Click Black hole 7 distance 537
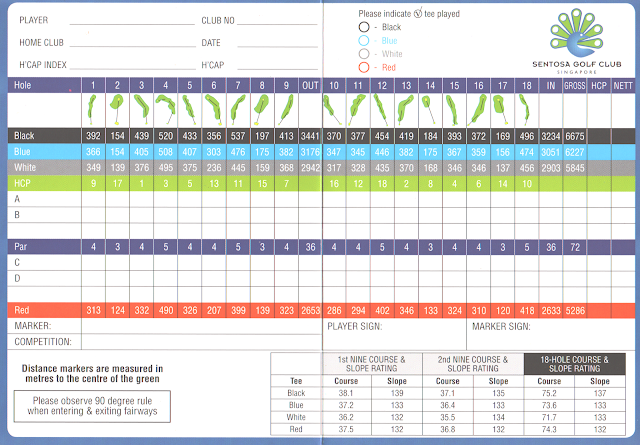 tap(238, 136)
